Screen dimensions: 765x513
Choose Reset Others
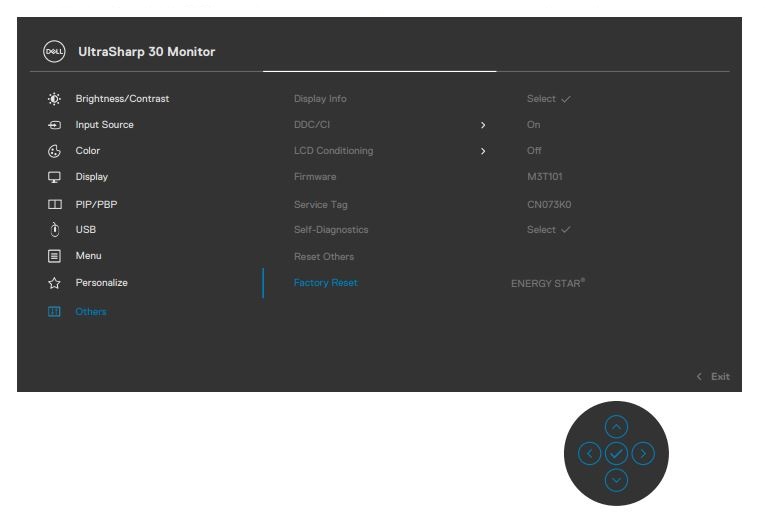(x=324, y=257)
